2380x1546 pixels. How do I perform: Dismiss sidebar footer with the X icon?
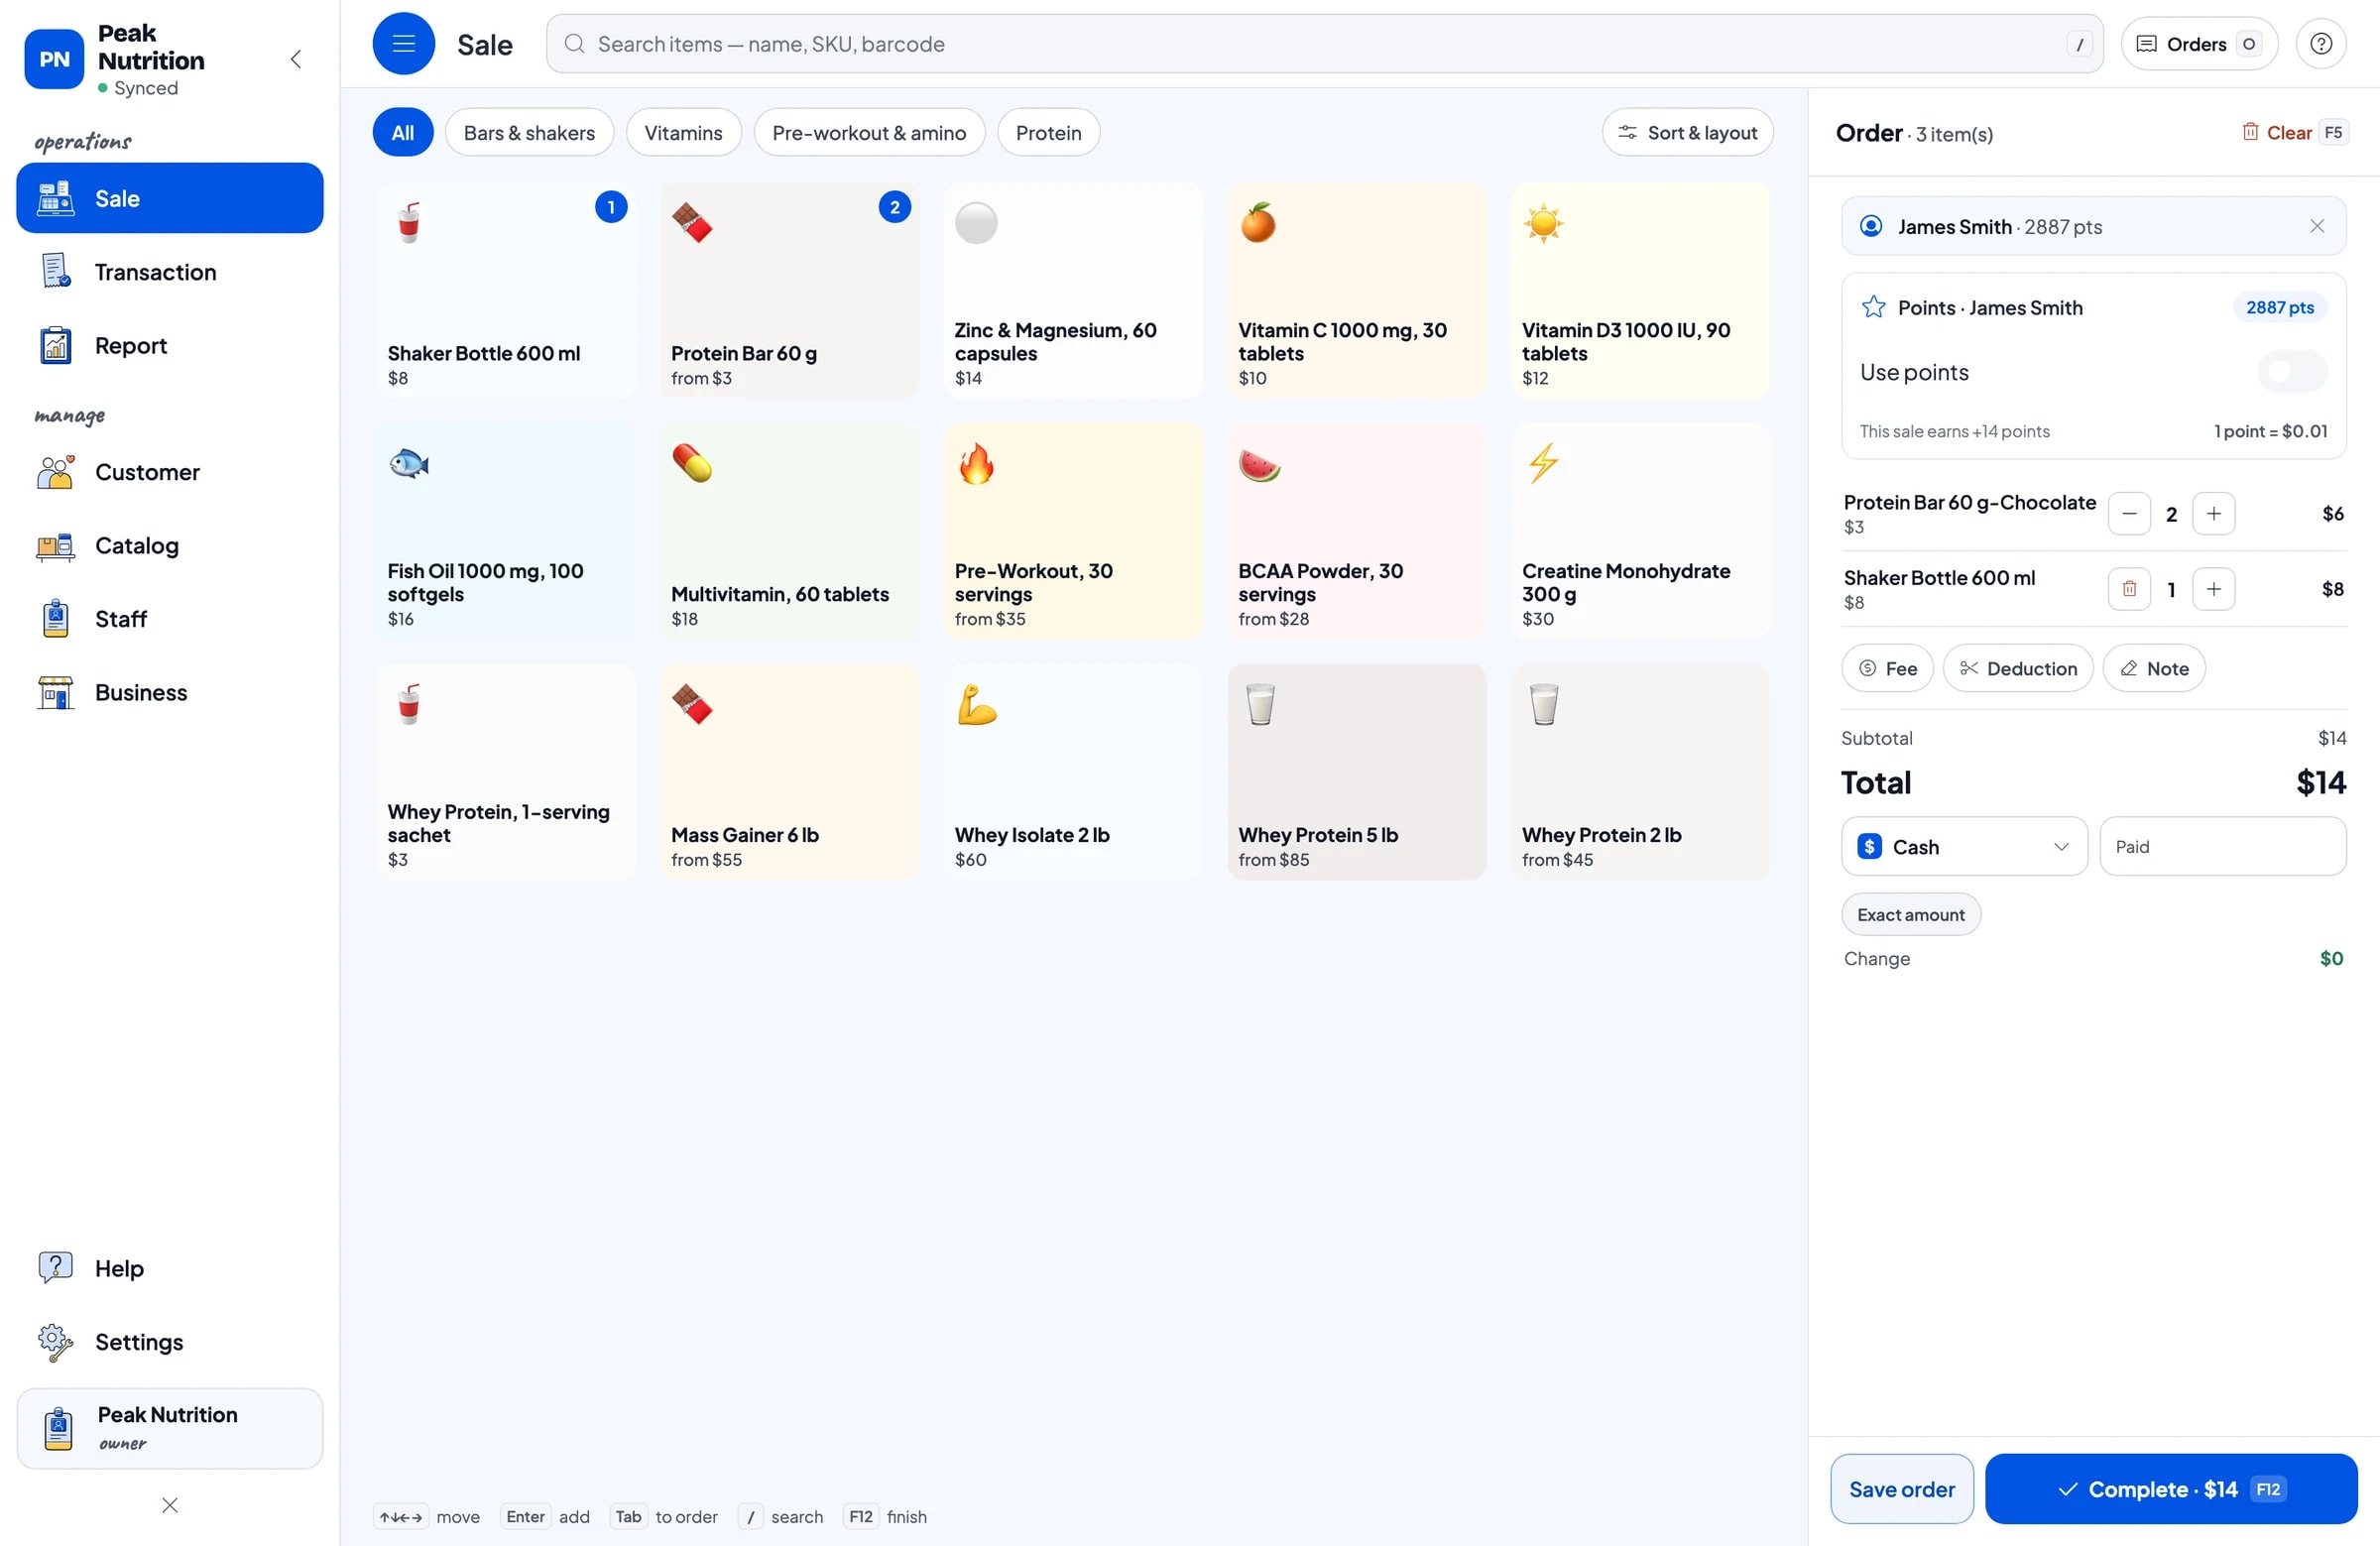tap(170, 1505)
